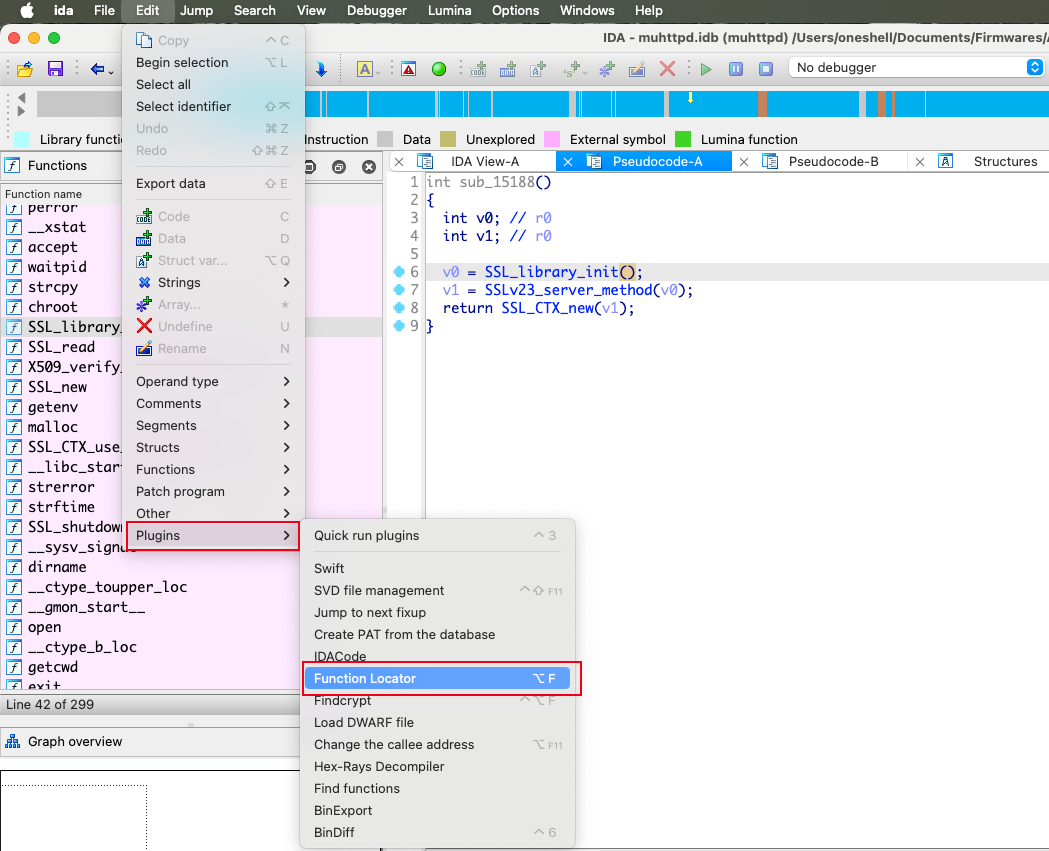Switch to Pseudocode-B tab
The width and height of the screenshot is (1049, 851).
(833, 161)
